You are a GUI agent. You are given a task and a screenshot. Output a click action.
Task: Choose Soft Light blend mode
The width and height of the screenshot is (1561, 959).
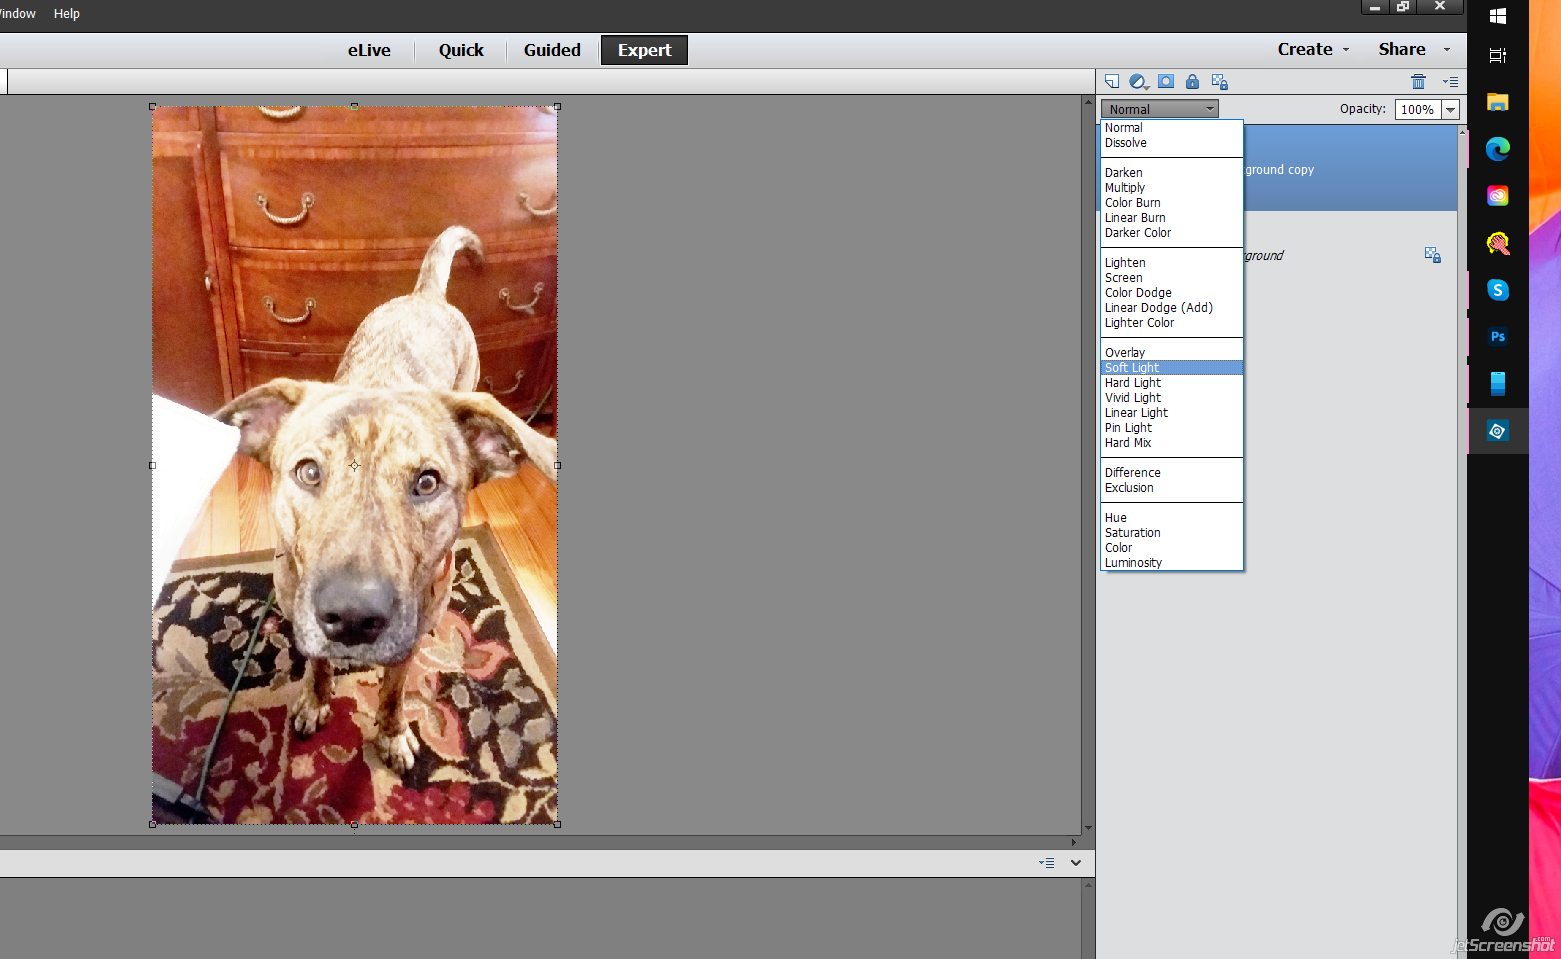tap(1132, 367)
